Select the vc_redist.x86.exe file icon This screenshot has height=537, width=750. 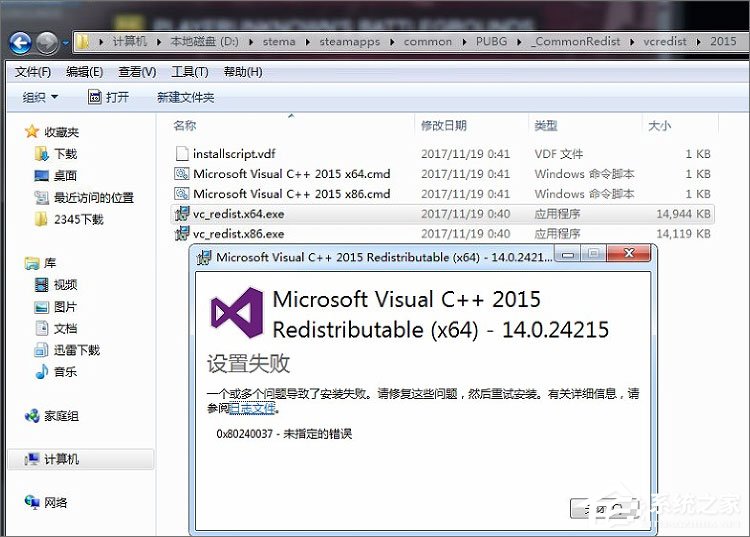click(182, 234)
